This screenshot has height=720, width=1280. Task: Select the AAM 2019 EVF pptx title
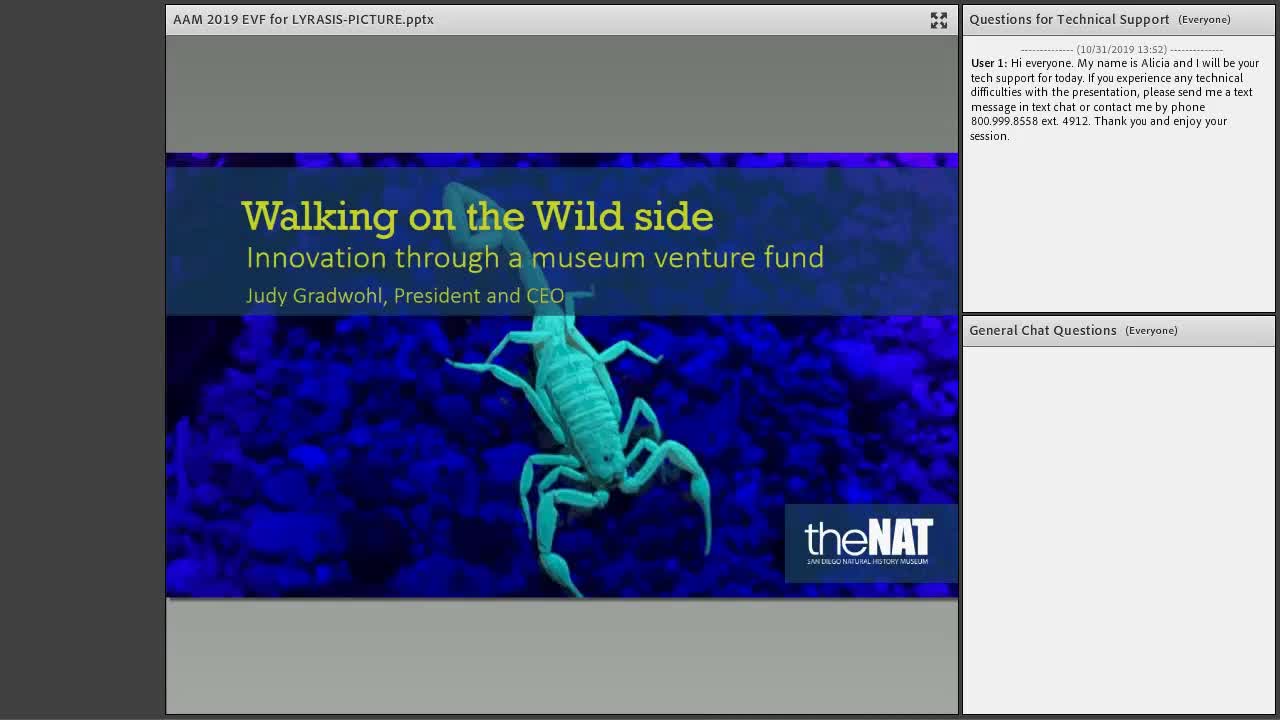[303, 19]
